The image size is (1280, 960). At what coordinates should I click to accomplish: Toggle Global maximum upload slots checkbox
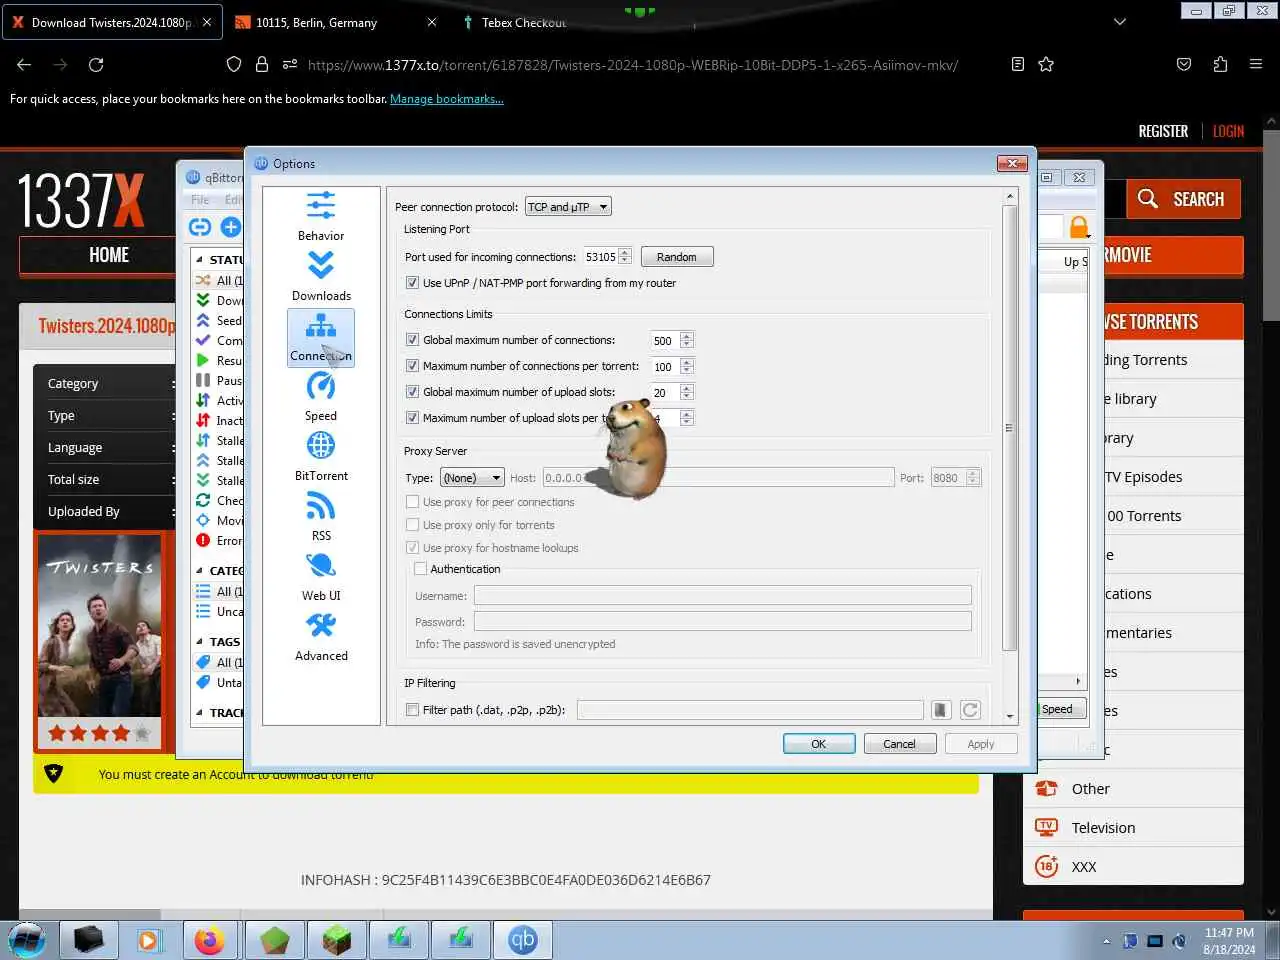(x=412, y=392)
